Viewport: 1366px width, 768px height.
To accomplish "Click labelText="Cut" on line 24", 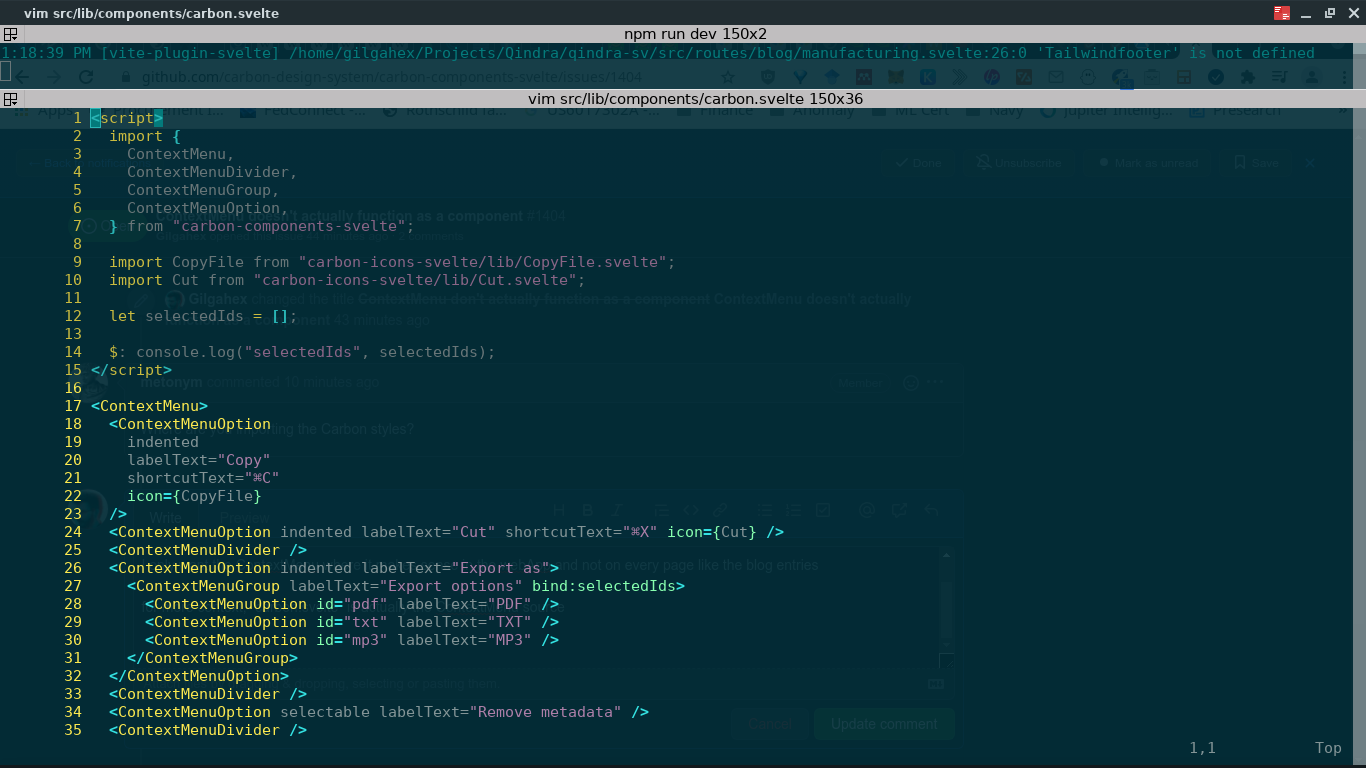I will [x=429, y=532].
